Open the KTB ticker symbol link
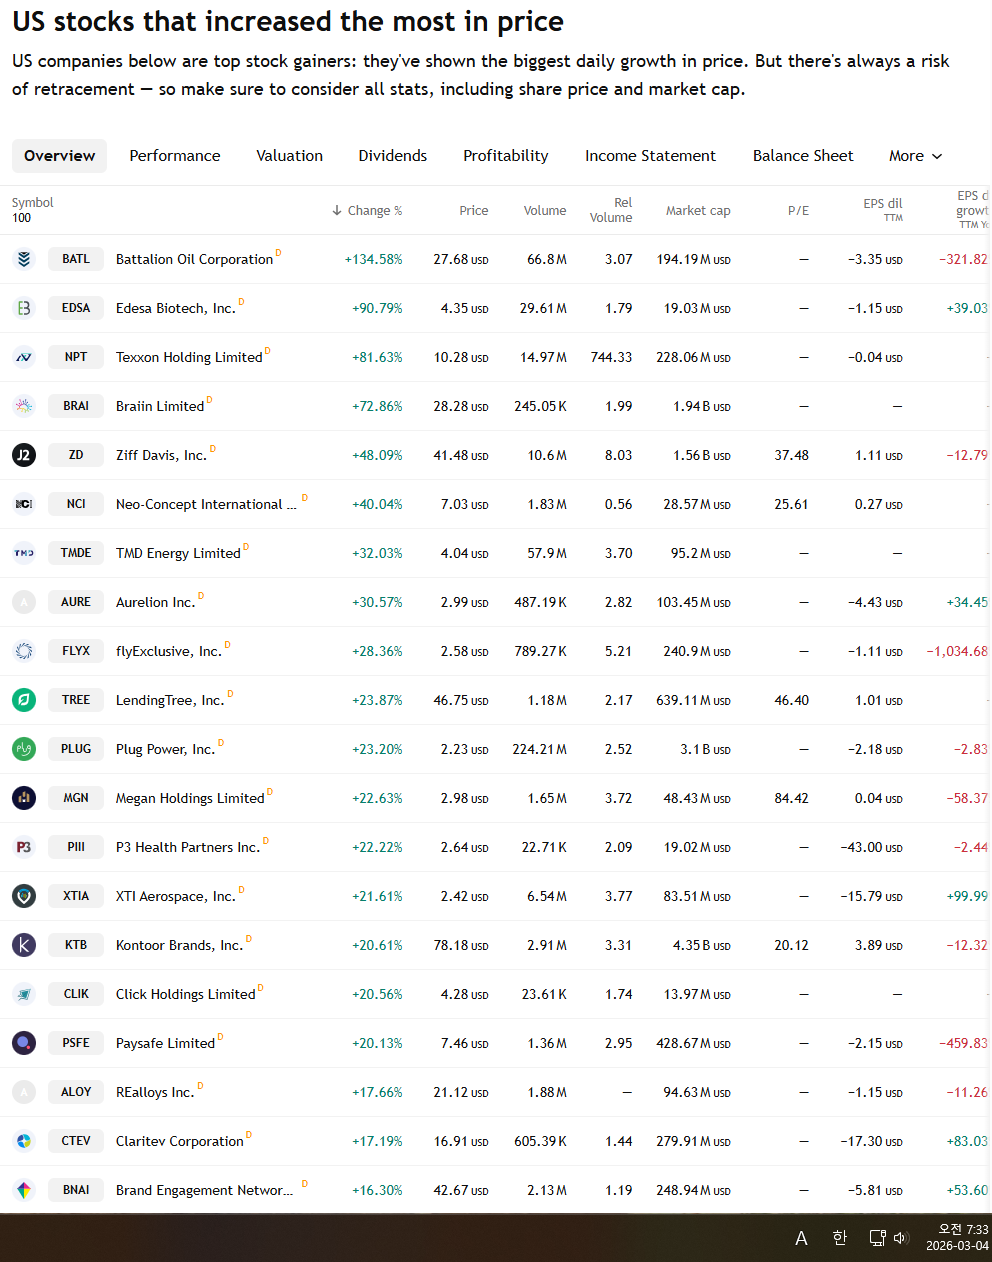The height and width of the screenshot is (1262, 992). (x=76, y=945)
